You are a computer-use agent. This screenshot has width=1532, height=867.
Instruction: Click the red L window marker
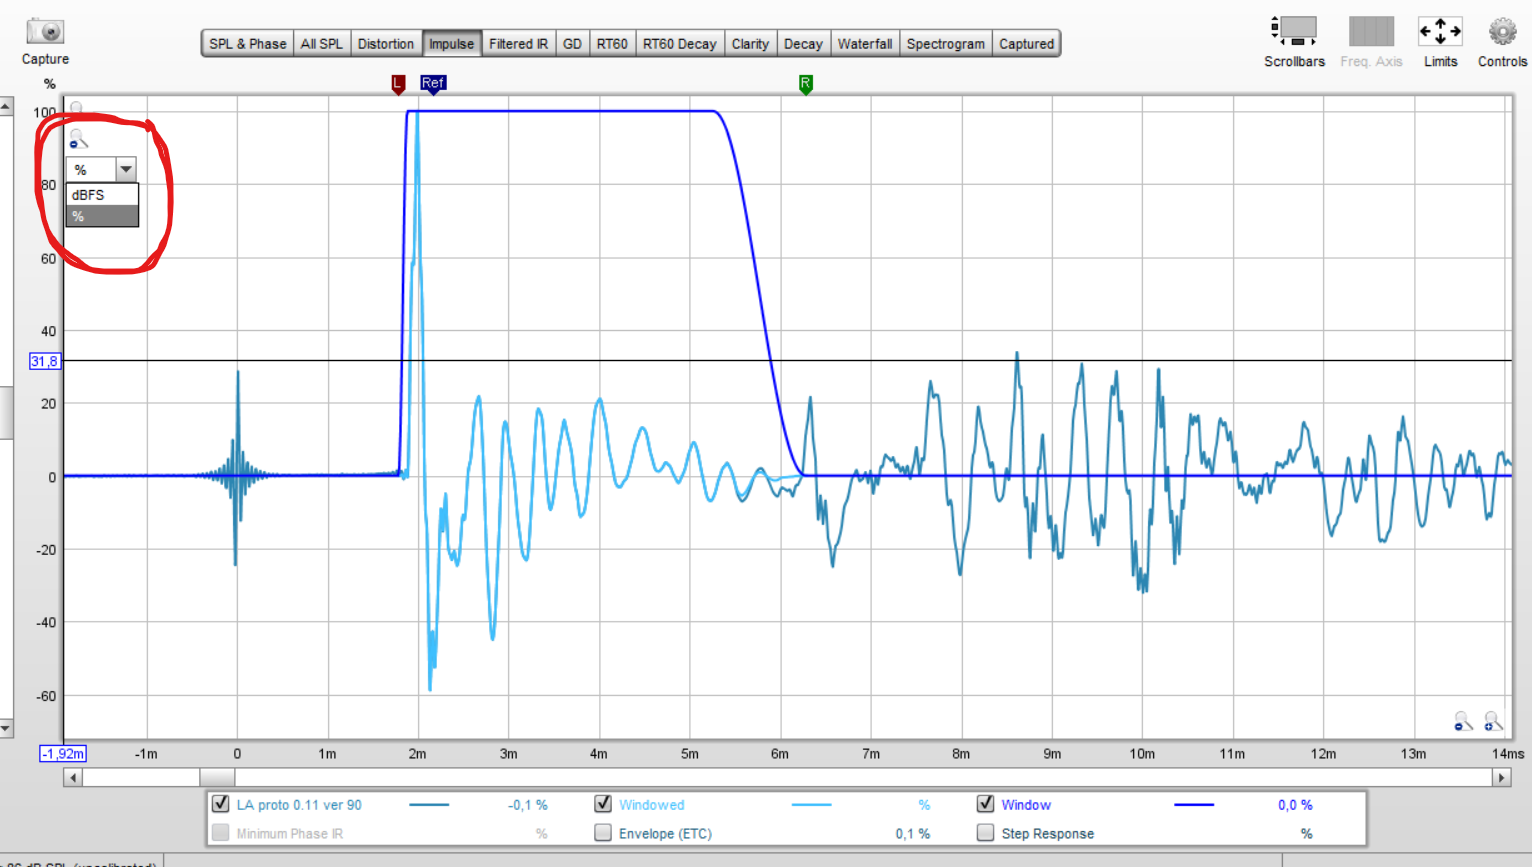[398, 84]
